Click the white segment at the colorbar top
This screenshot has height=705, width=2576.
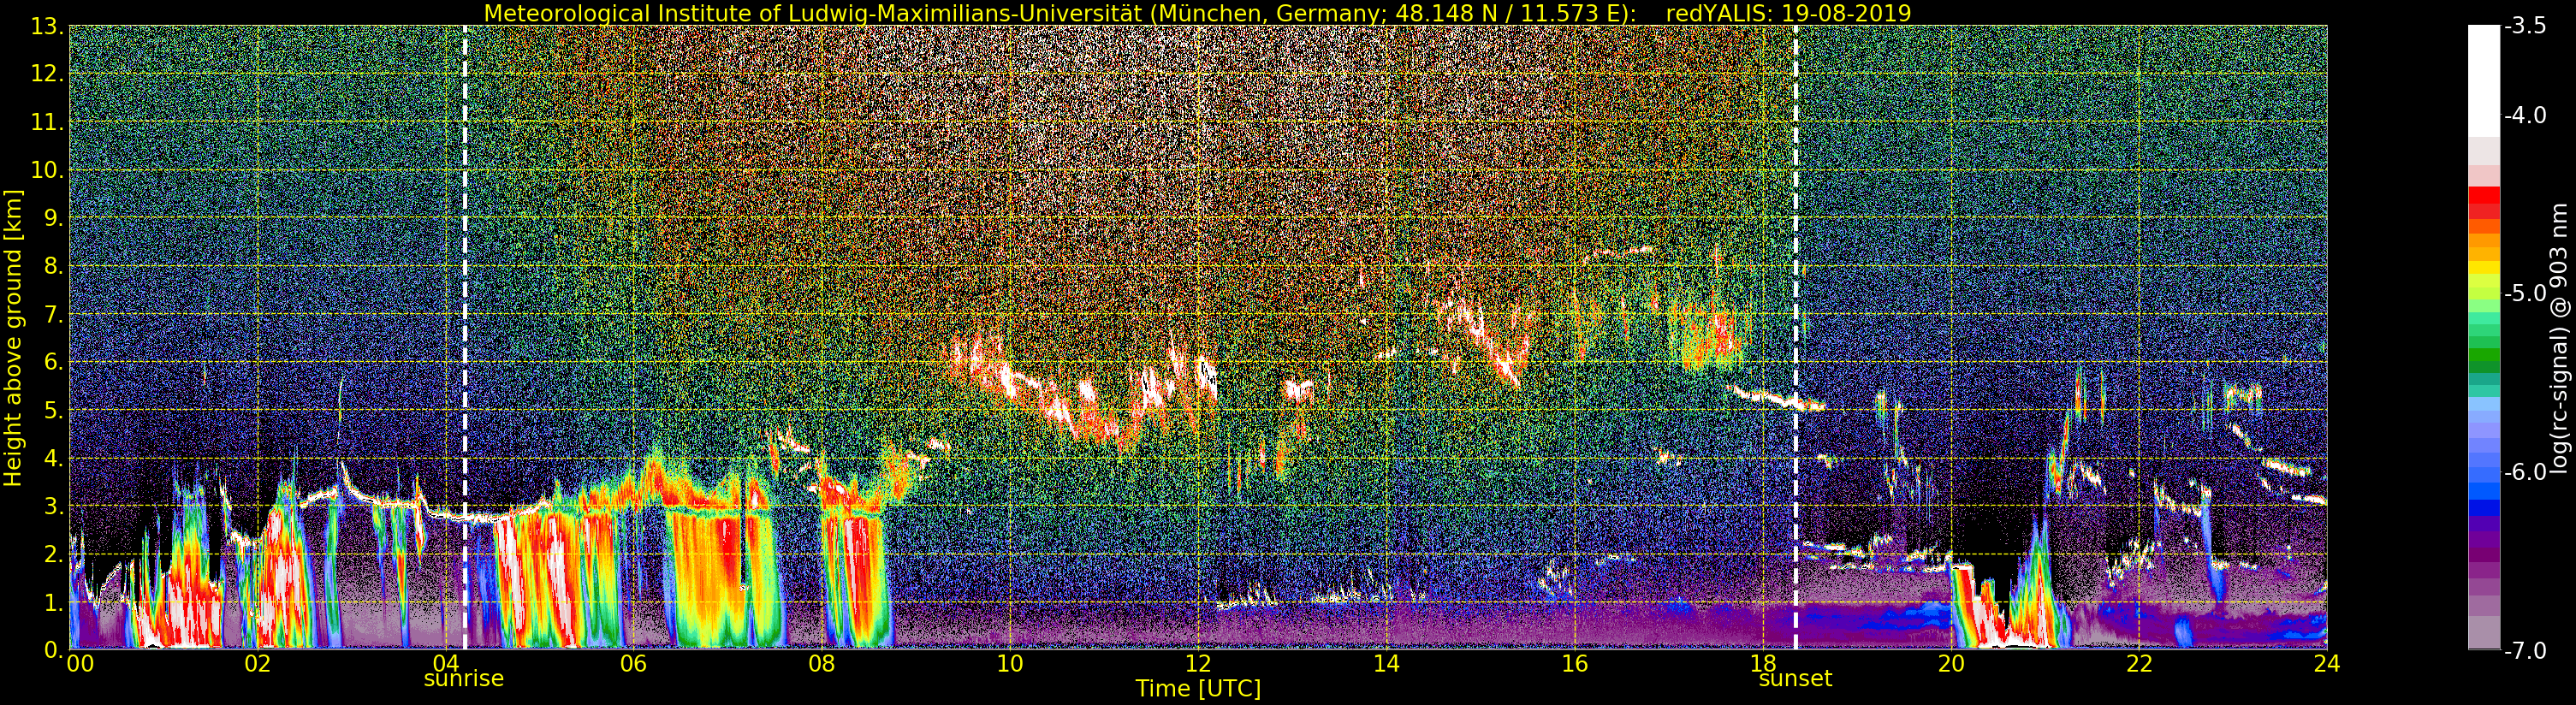2484,80
